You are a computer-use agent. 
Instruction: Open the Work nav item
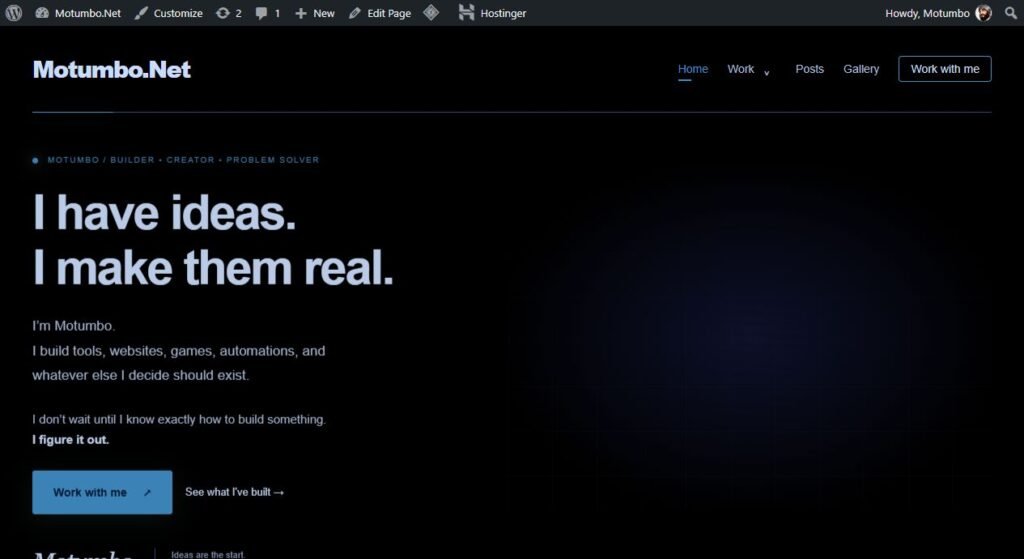click(741, 69)
